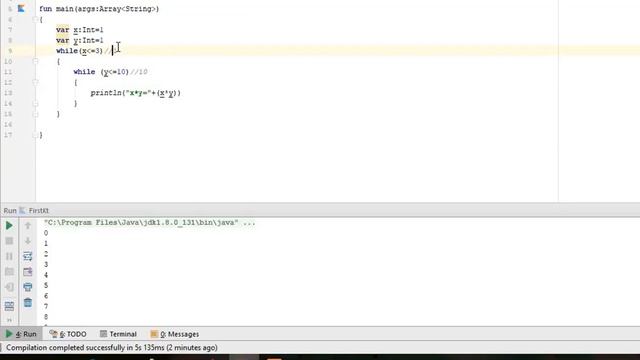Click the Restore layout icon

click(x=9, y=306)
